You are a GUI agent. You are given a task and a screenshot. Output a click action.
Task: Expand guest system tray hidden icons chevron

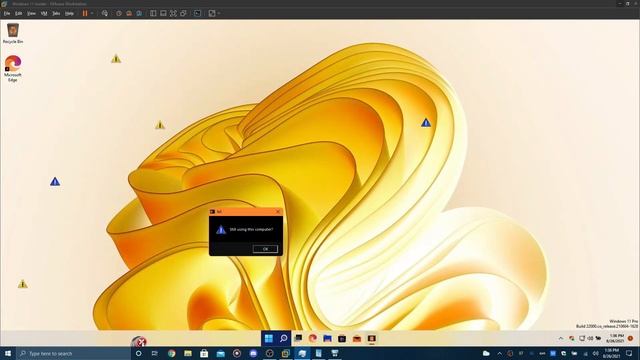tap(561, 338)
